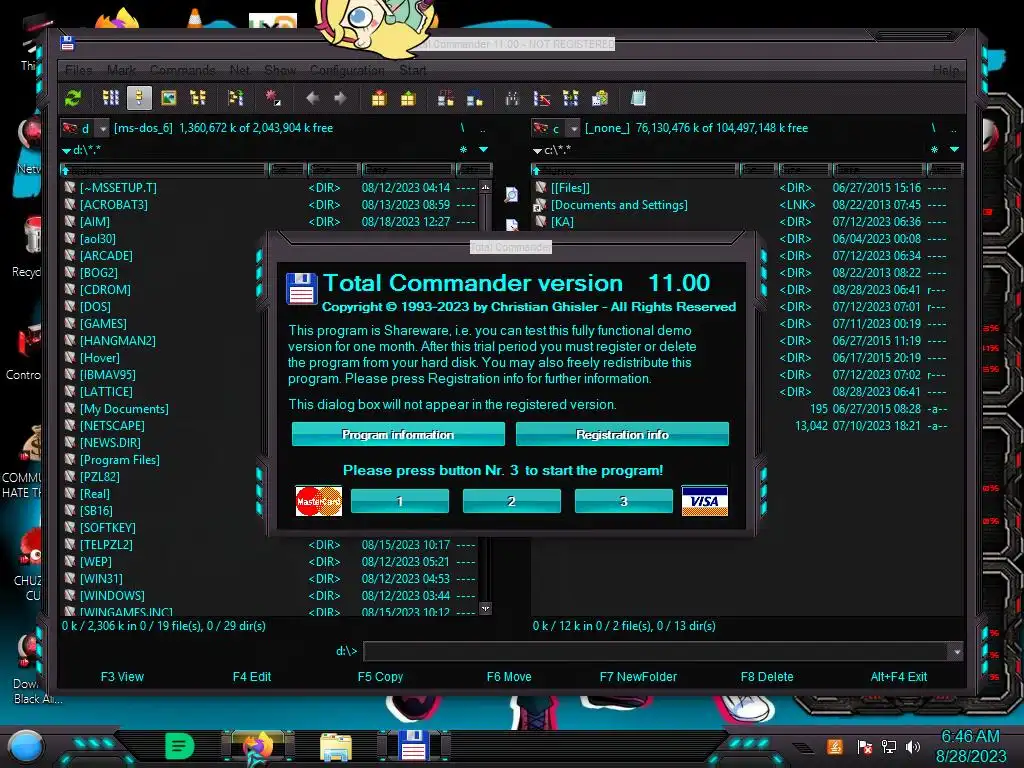Image resolution: width=1024 pixels, height=768 pixels.
Task: Click the VISA logo in the dialog
Action: (705, 501)
